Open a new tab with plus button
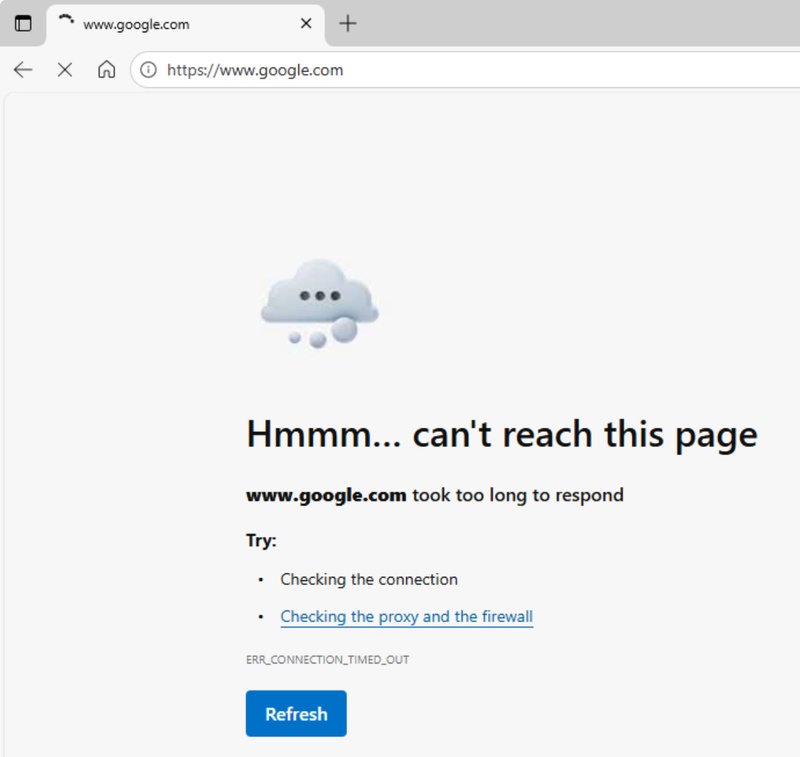800x757 pixels. 347,23
